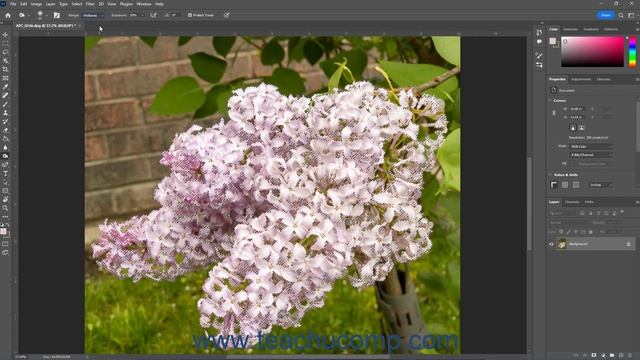Switch to the Libraries tab
640x360 pixels.
[x=604, y=79]
